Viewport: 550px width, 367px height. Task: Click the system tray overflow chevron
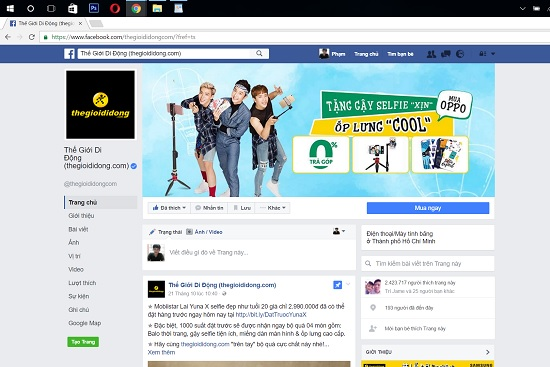tap(523, 8)
